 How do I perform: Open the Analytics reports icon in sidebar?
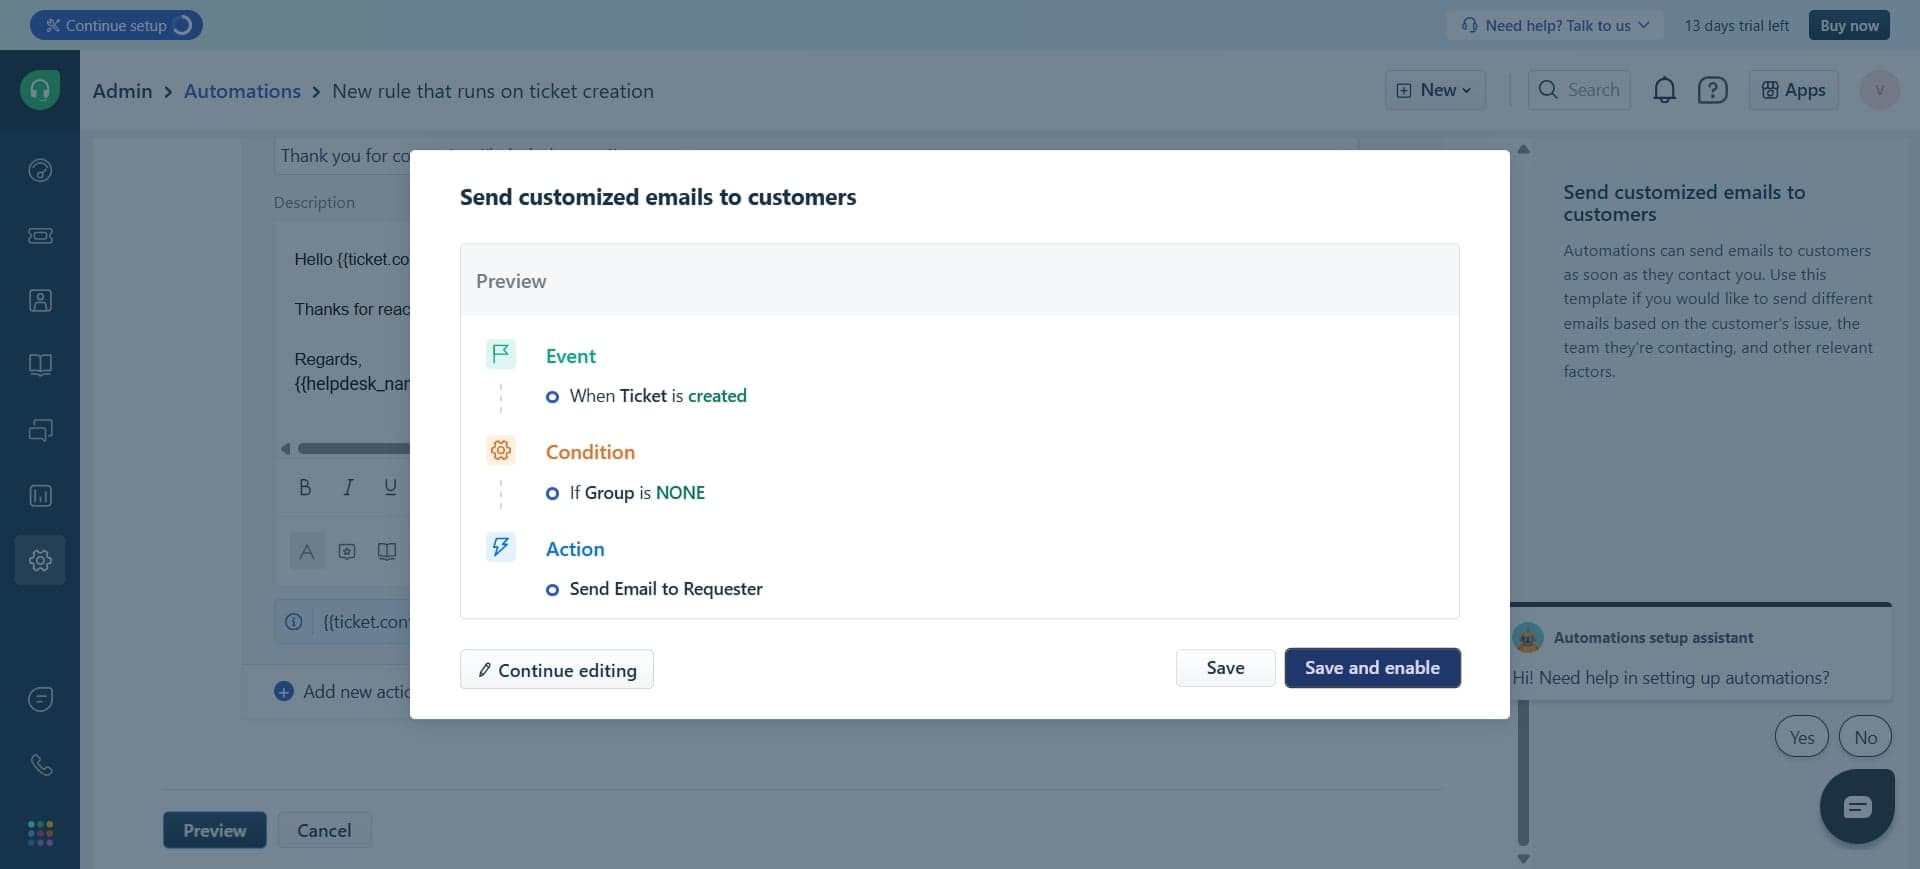coord(40,496)
